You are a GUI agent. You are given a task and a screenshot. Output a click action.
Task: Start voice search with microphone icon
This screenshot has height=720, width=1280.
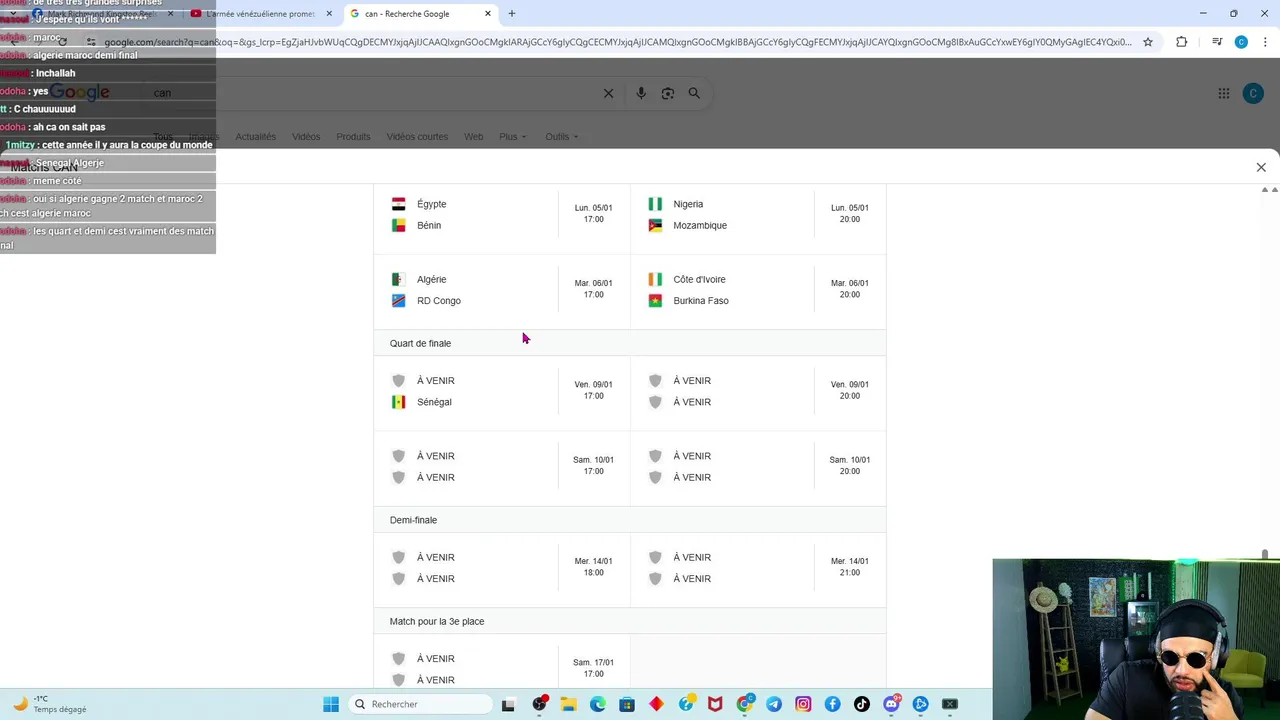coord(641,93)
